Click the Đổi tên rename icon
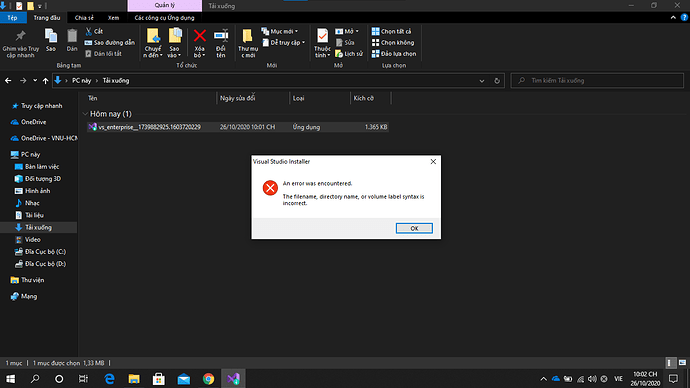This screenshot has height=388, width=690. 221,36
